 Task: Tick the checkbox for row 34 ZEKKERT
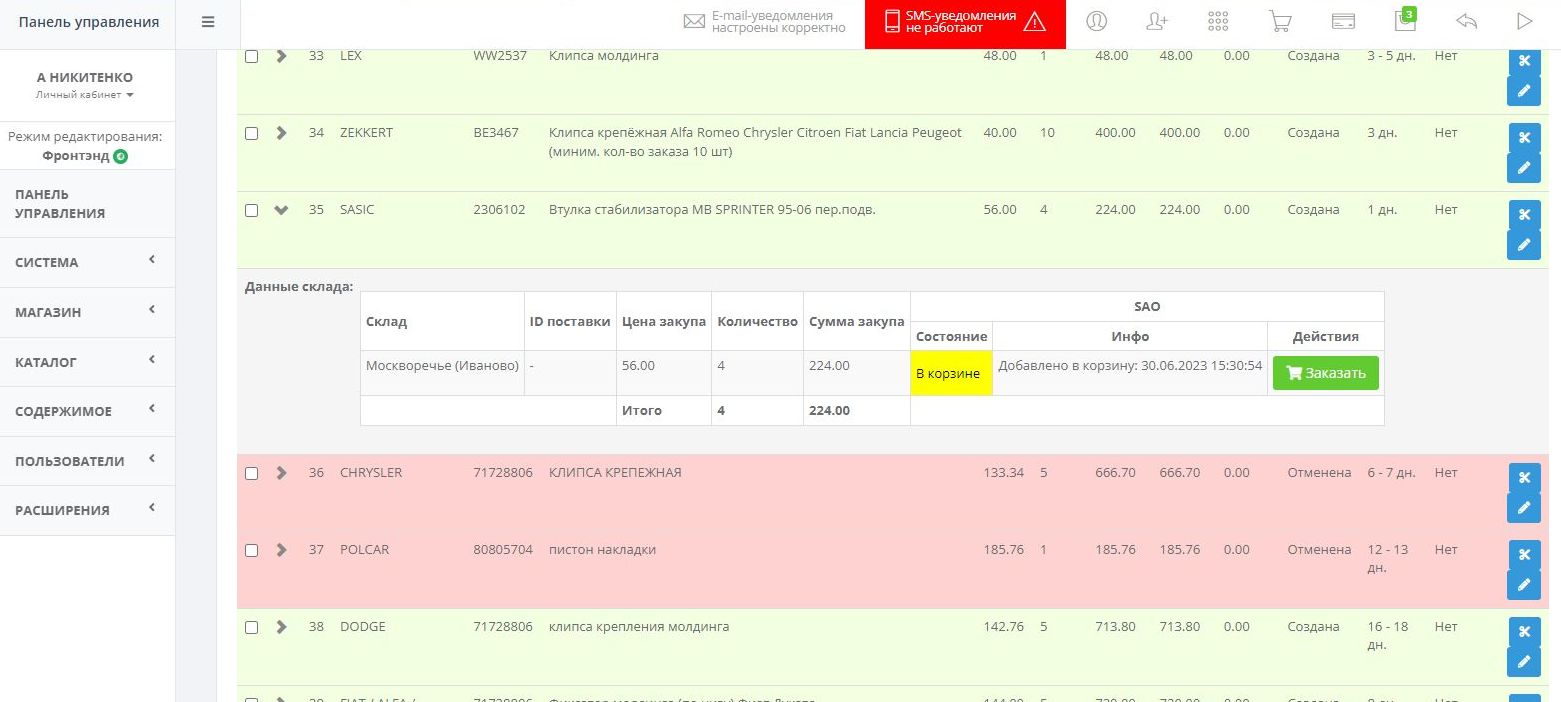click(252, 133)
